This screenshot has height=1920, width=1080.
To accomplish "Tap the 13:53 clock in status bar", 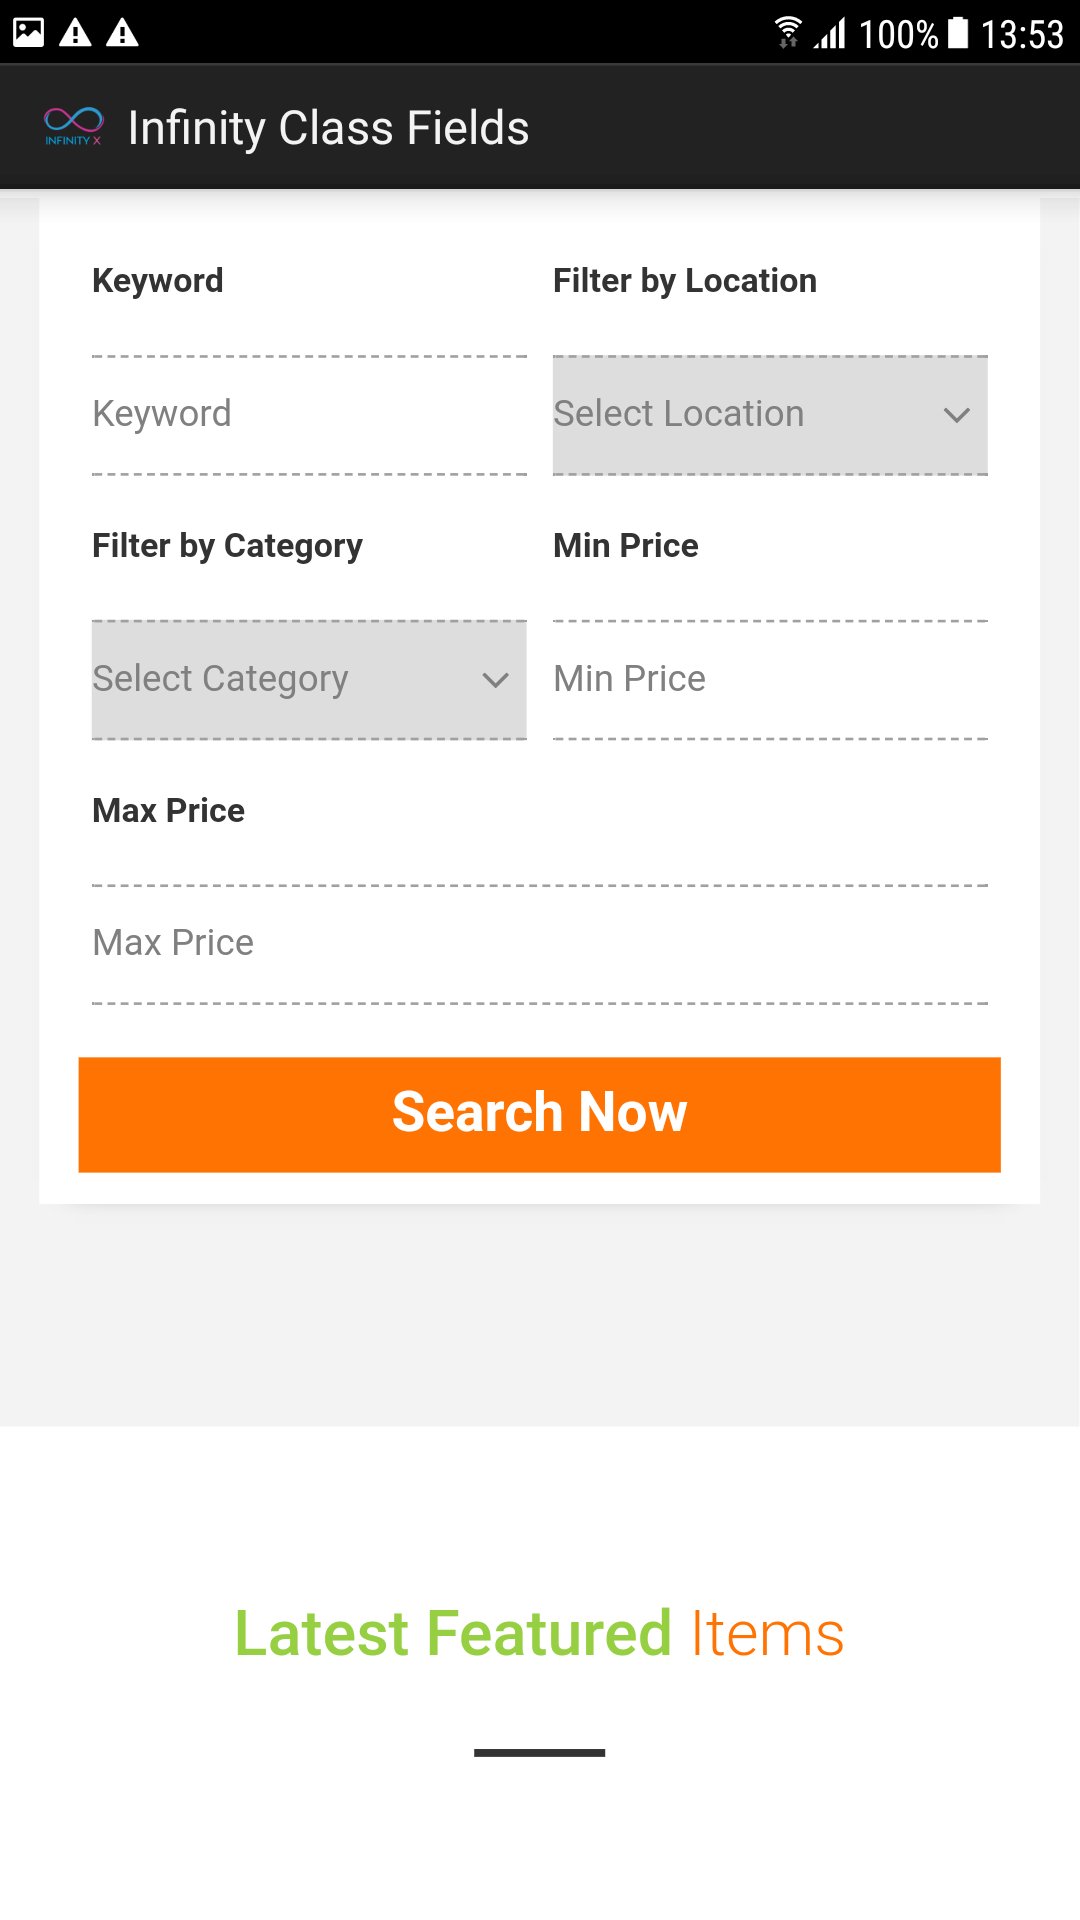I will pos(1021,35).
